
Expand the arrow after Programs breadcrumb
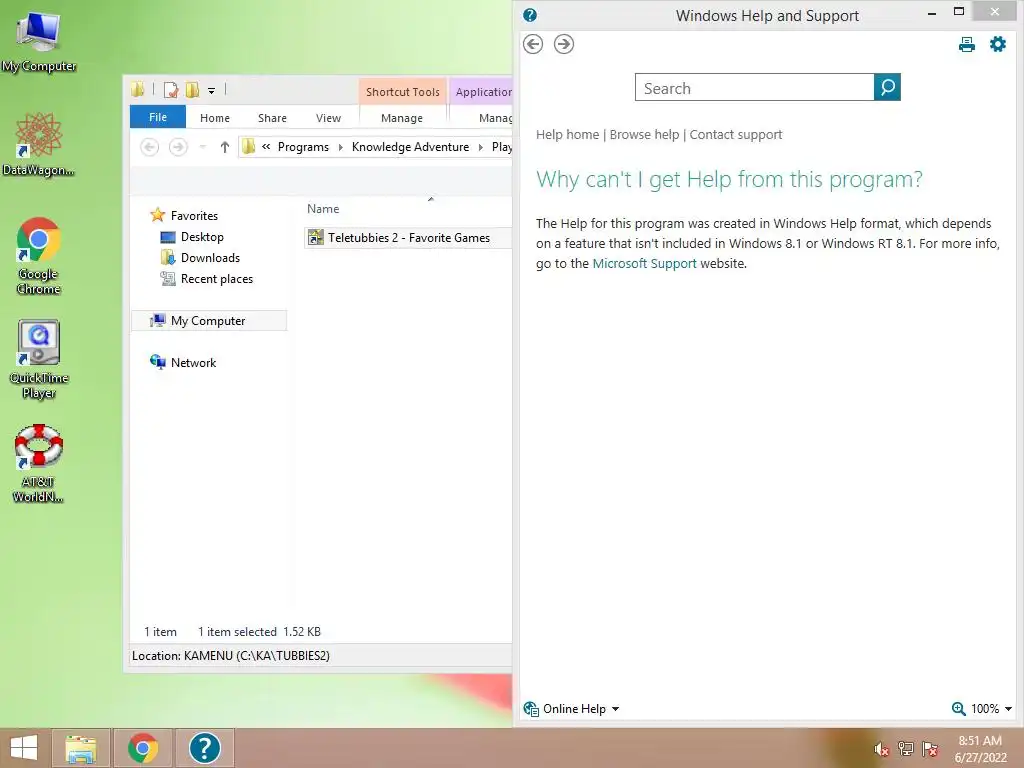340,147
